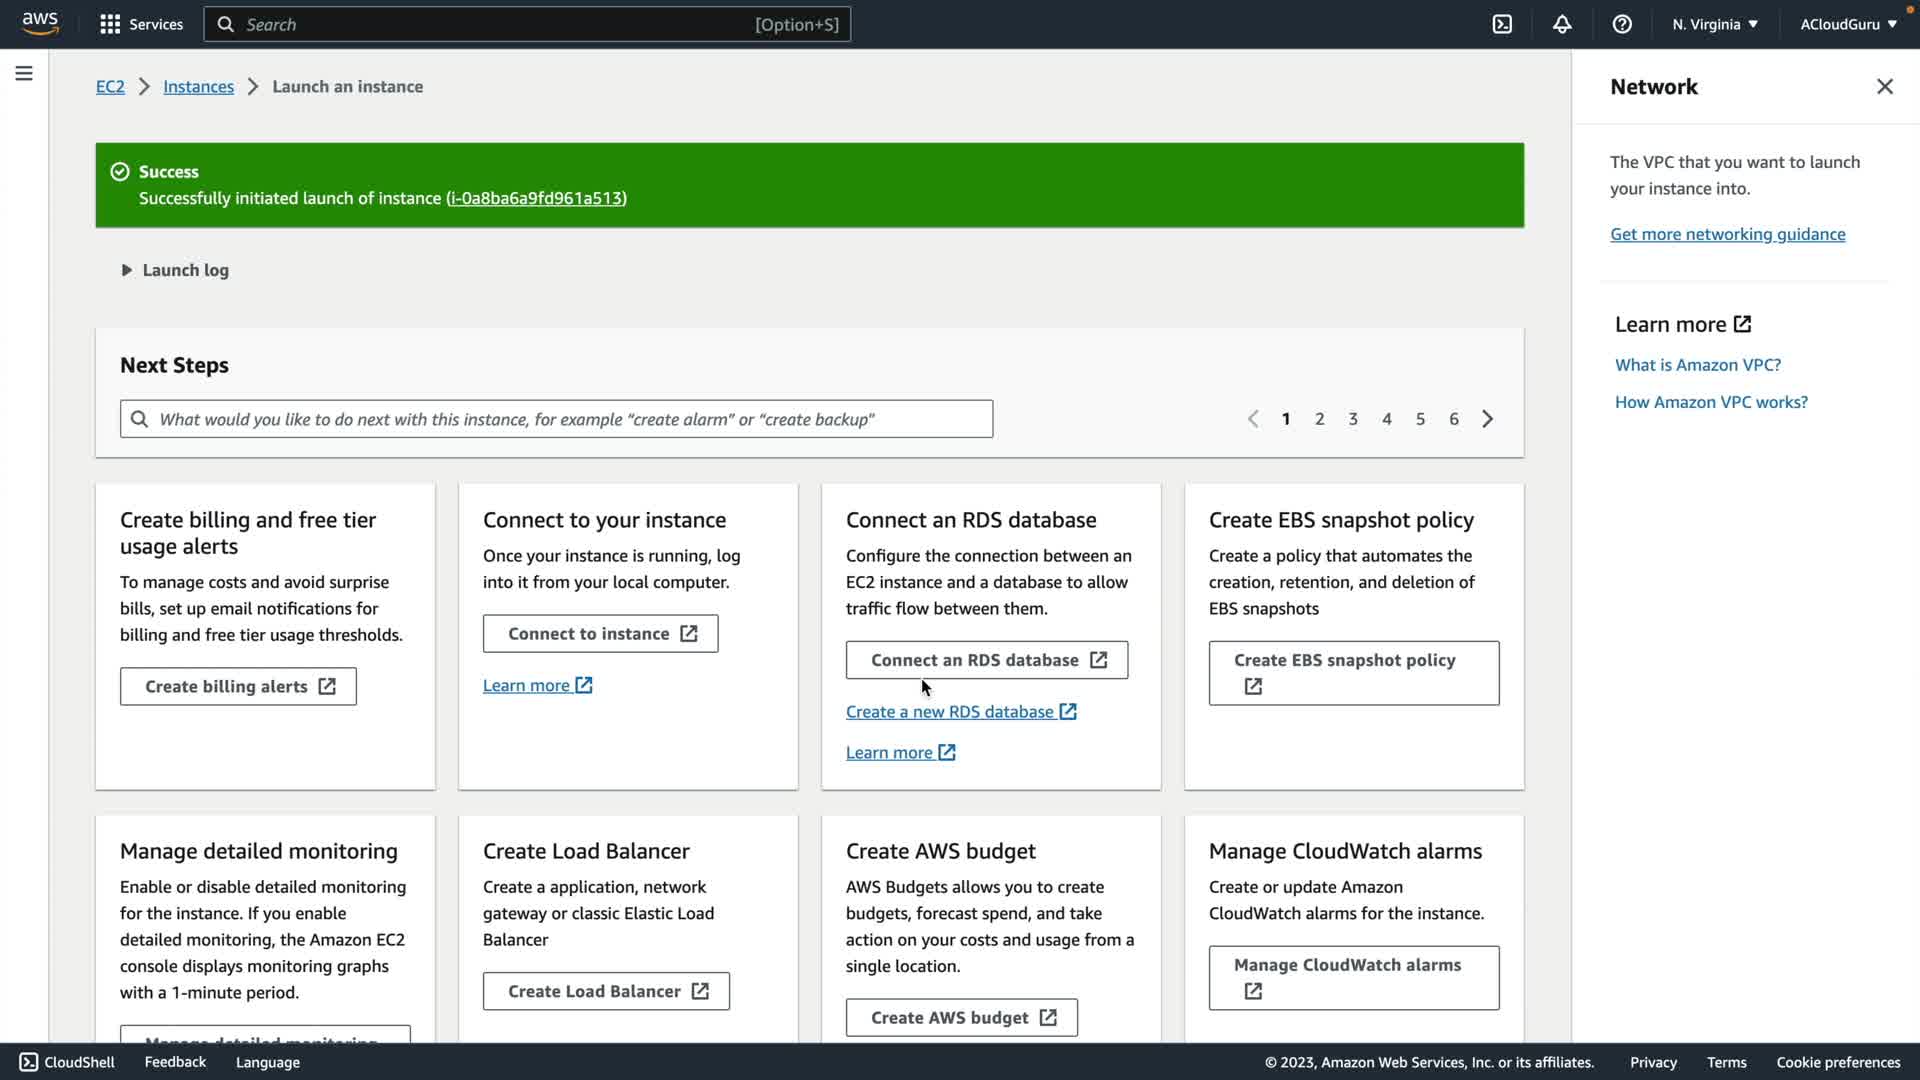Click the Create billing alerts button
1920x1080 pixels.
click(238, 687)
